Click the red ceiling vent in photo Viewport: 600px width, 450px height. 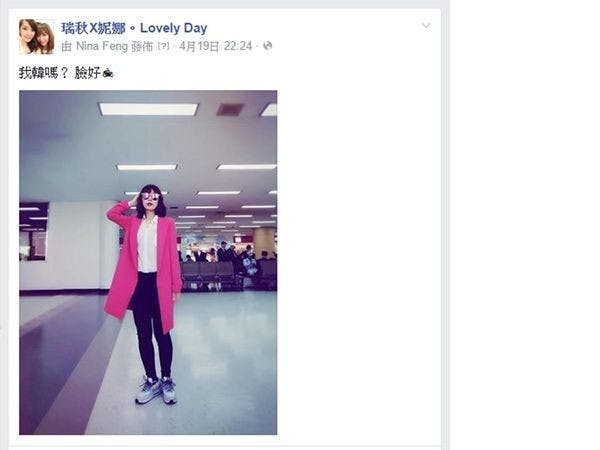[x=230, y=110]
